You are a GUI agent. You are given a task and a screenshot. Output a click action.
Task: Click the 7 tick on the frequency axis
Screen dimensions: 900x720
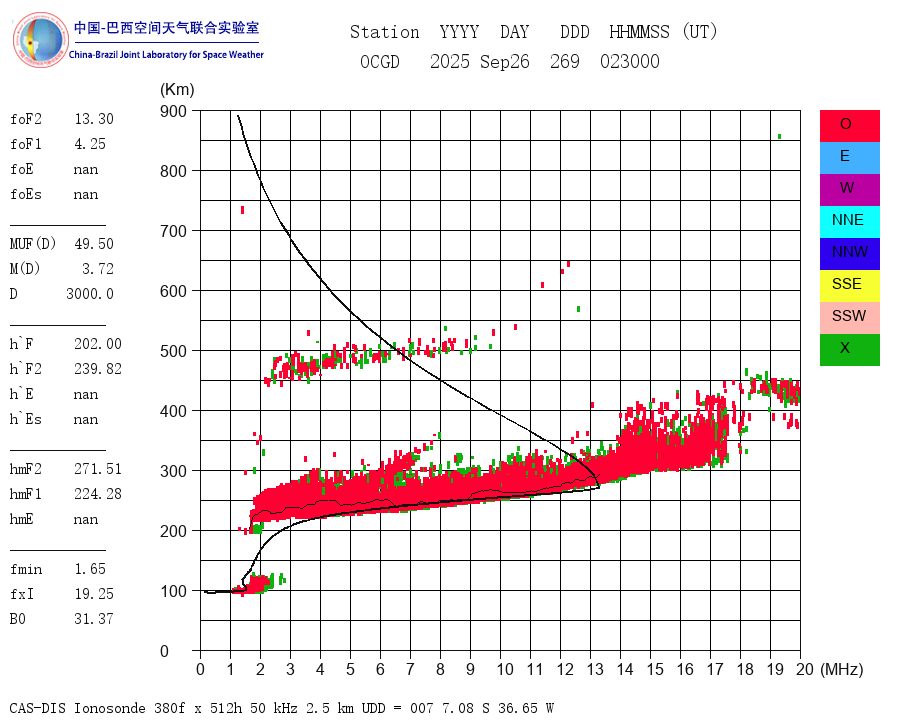(x=410, y=669)
